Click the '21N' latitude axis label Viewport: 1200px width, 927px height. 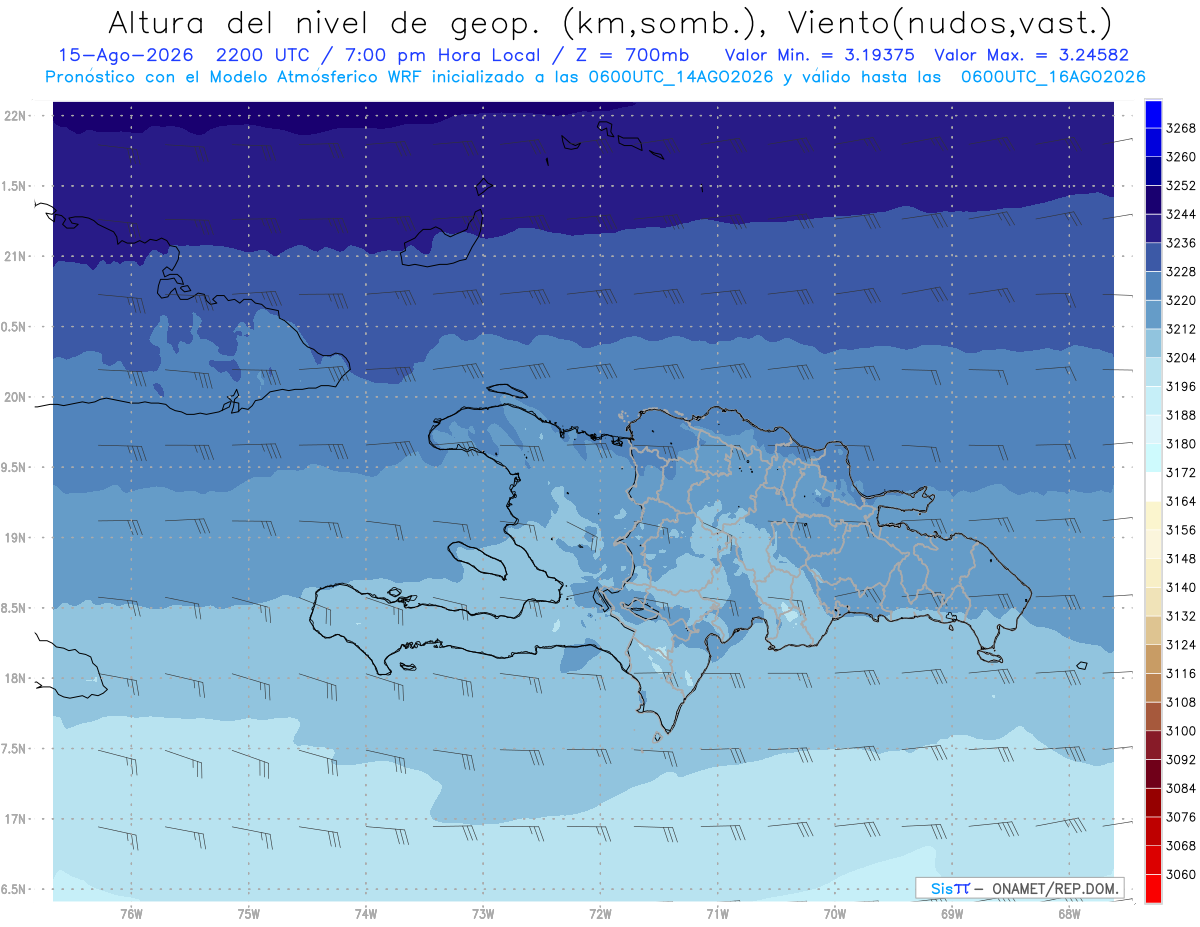[15, 257]
